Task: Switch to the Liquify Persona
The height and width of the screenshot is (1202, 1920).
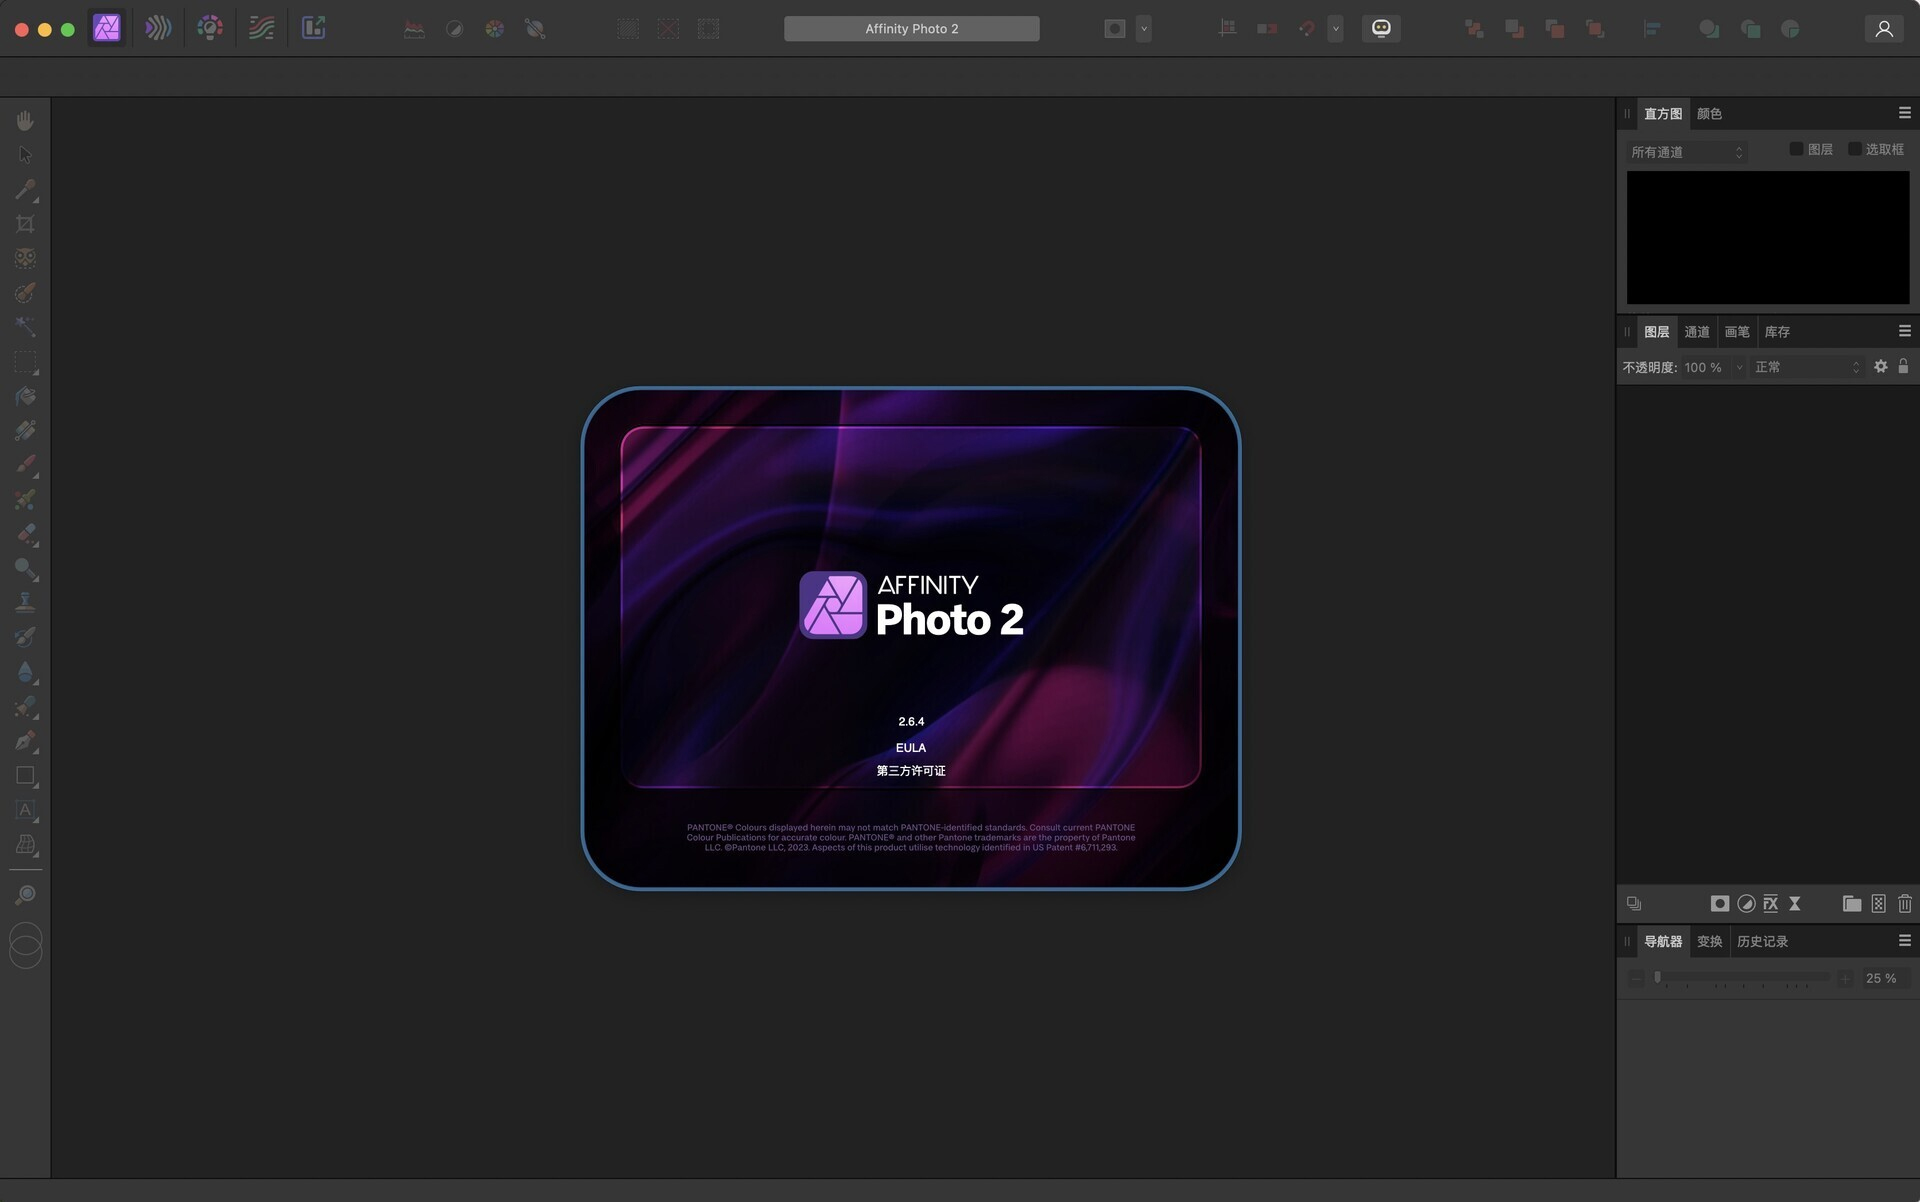Action: click(x=158, y=28)
